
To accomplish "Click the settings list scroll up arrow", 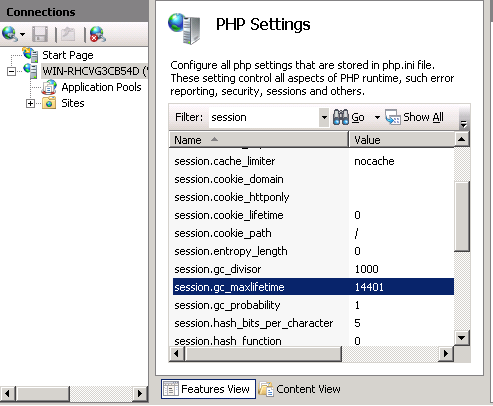I will coord(462,139).
